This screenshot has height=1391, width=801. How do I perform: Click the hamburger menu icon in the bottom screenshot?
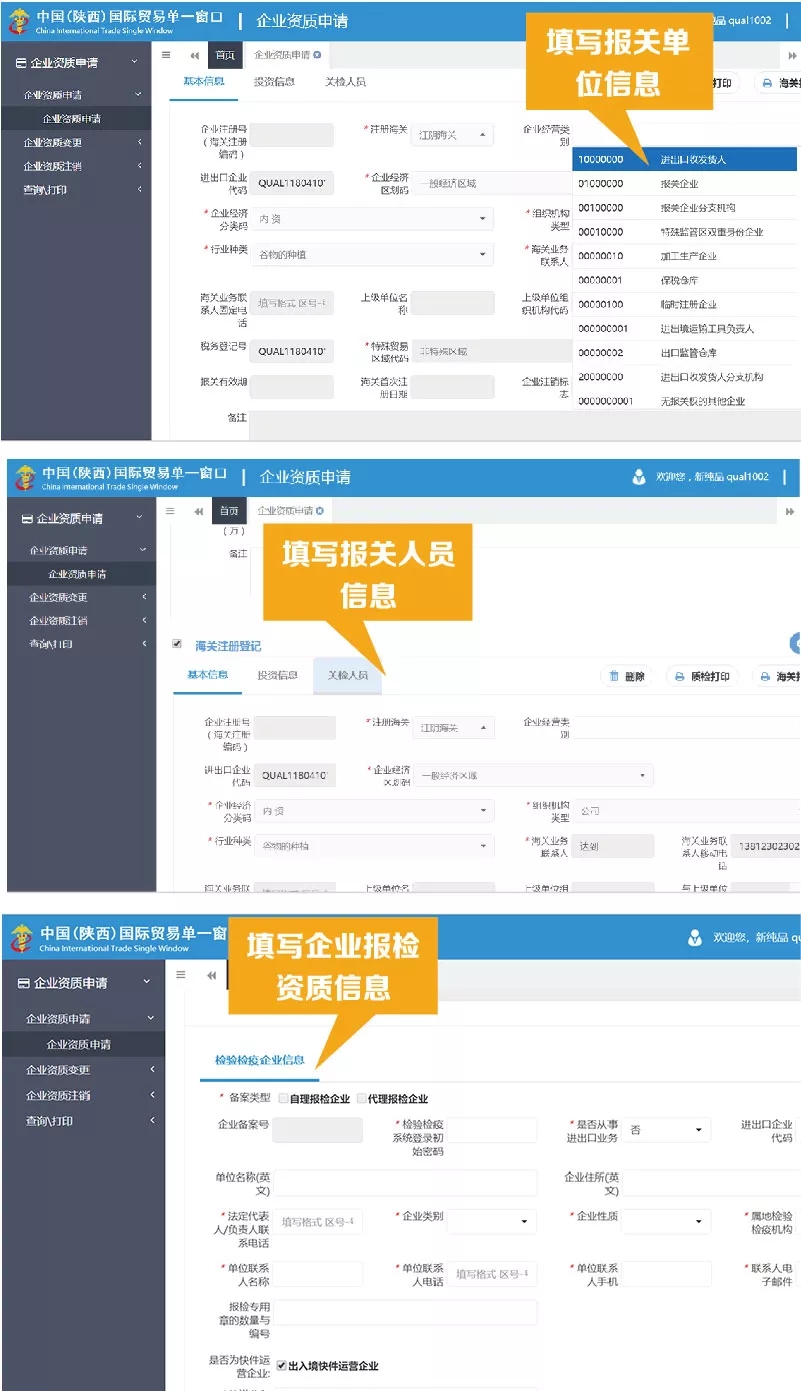click(x=181, y=974)
